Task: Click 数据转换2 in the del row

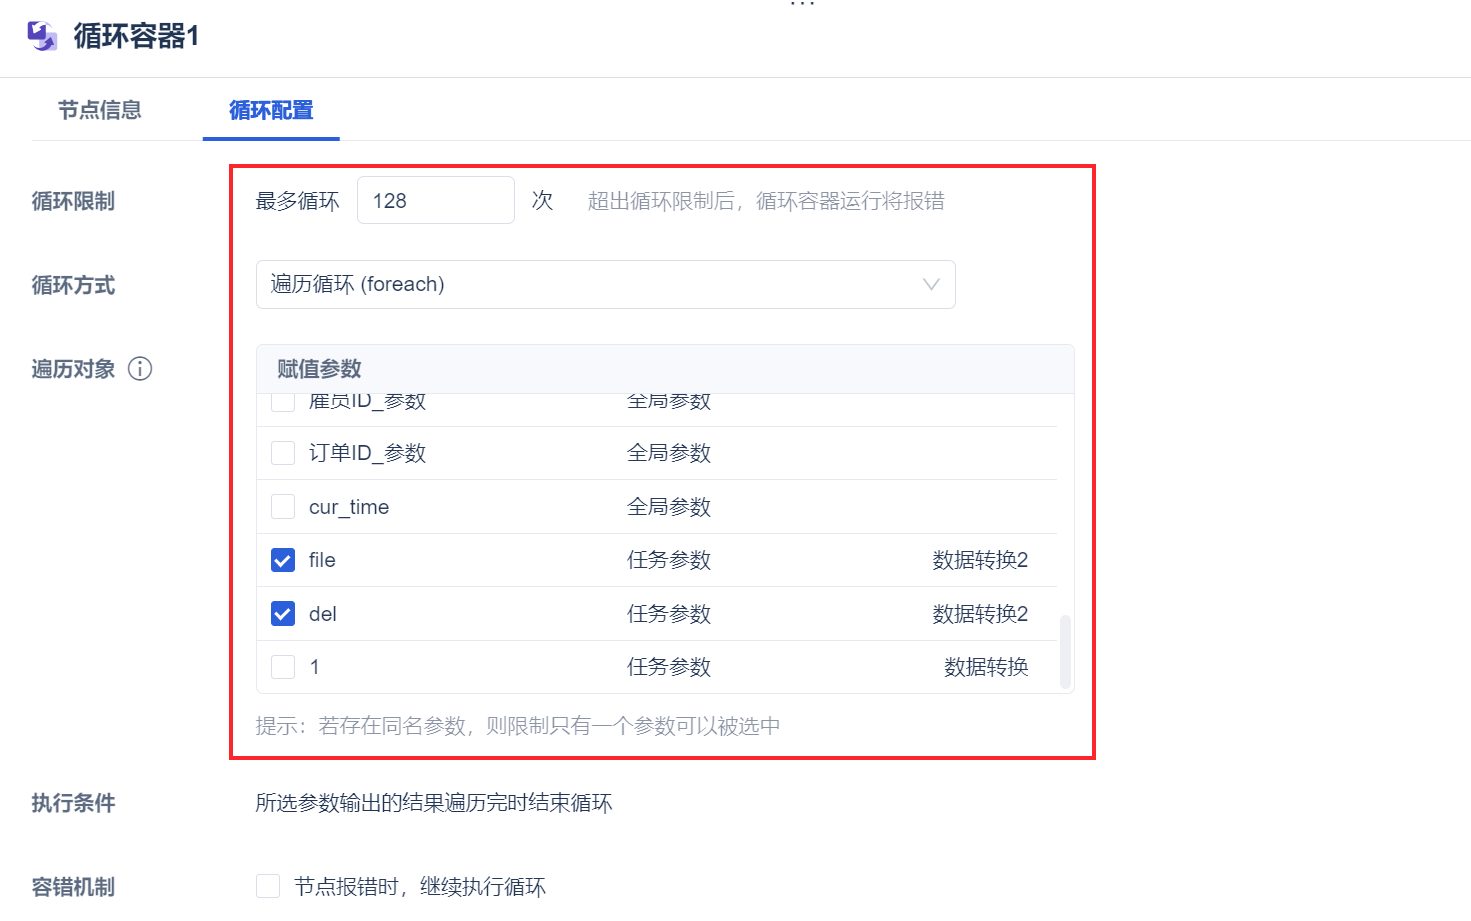Action: click(x=979, y=614)
